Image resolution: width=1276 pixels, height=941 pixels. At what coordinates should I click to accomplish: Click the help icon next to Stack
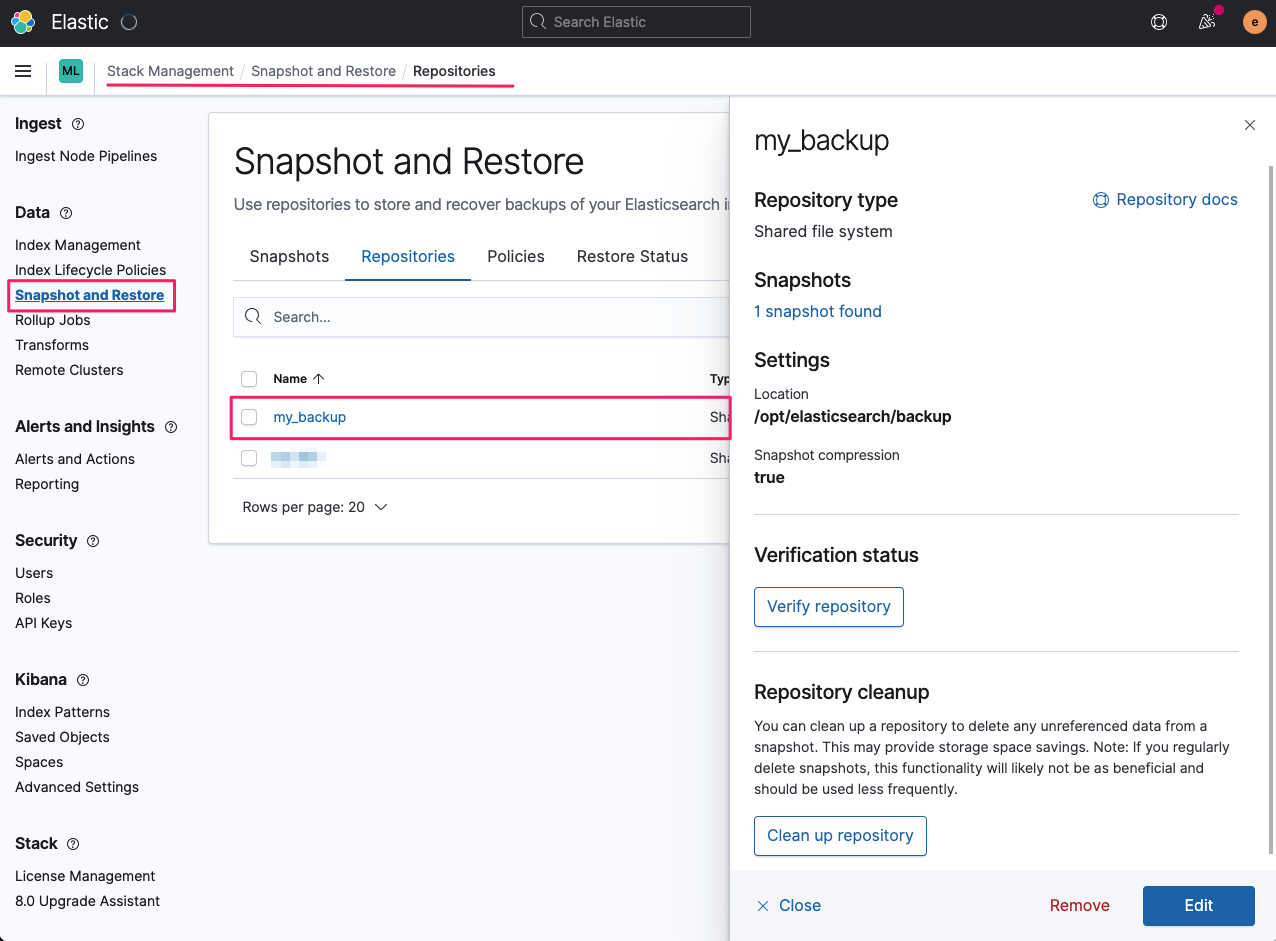click(73, 844)
